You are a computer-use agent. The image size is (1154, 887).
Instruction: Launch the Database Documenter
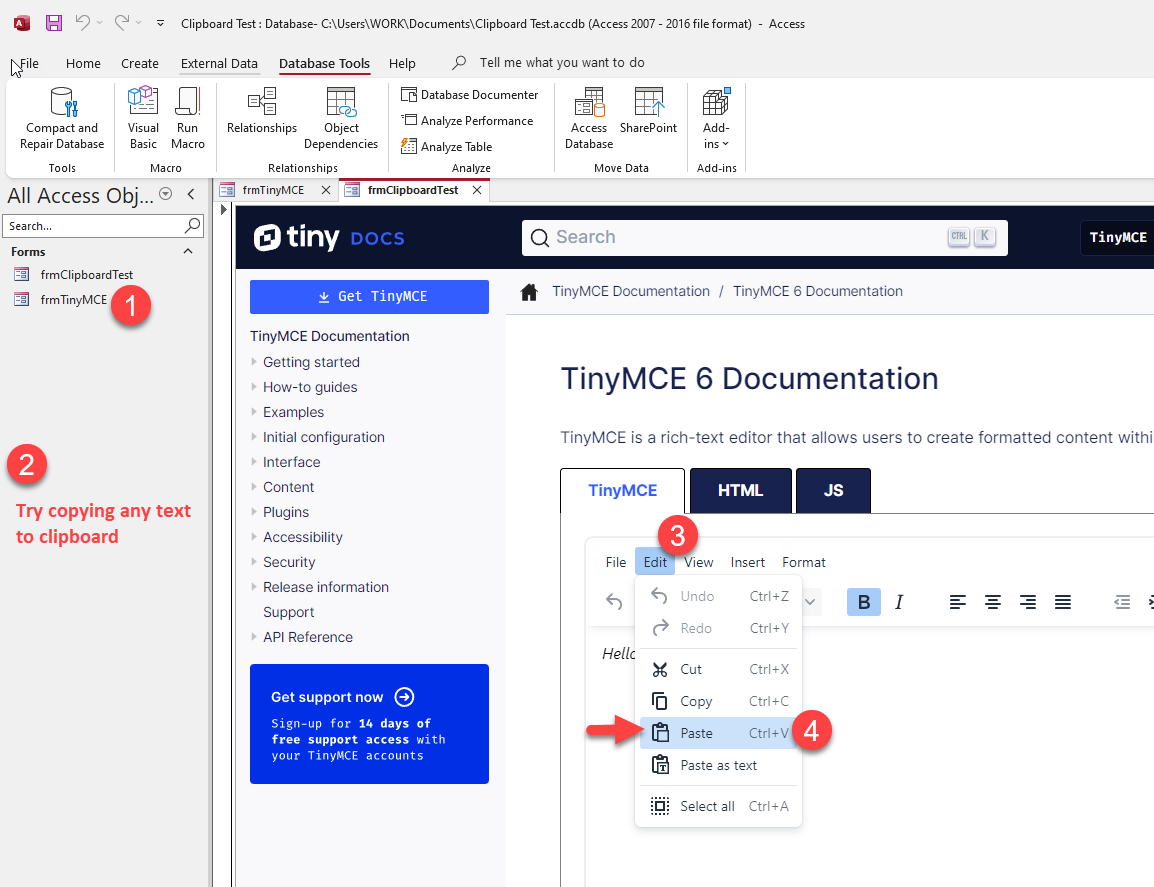point(470,95)
